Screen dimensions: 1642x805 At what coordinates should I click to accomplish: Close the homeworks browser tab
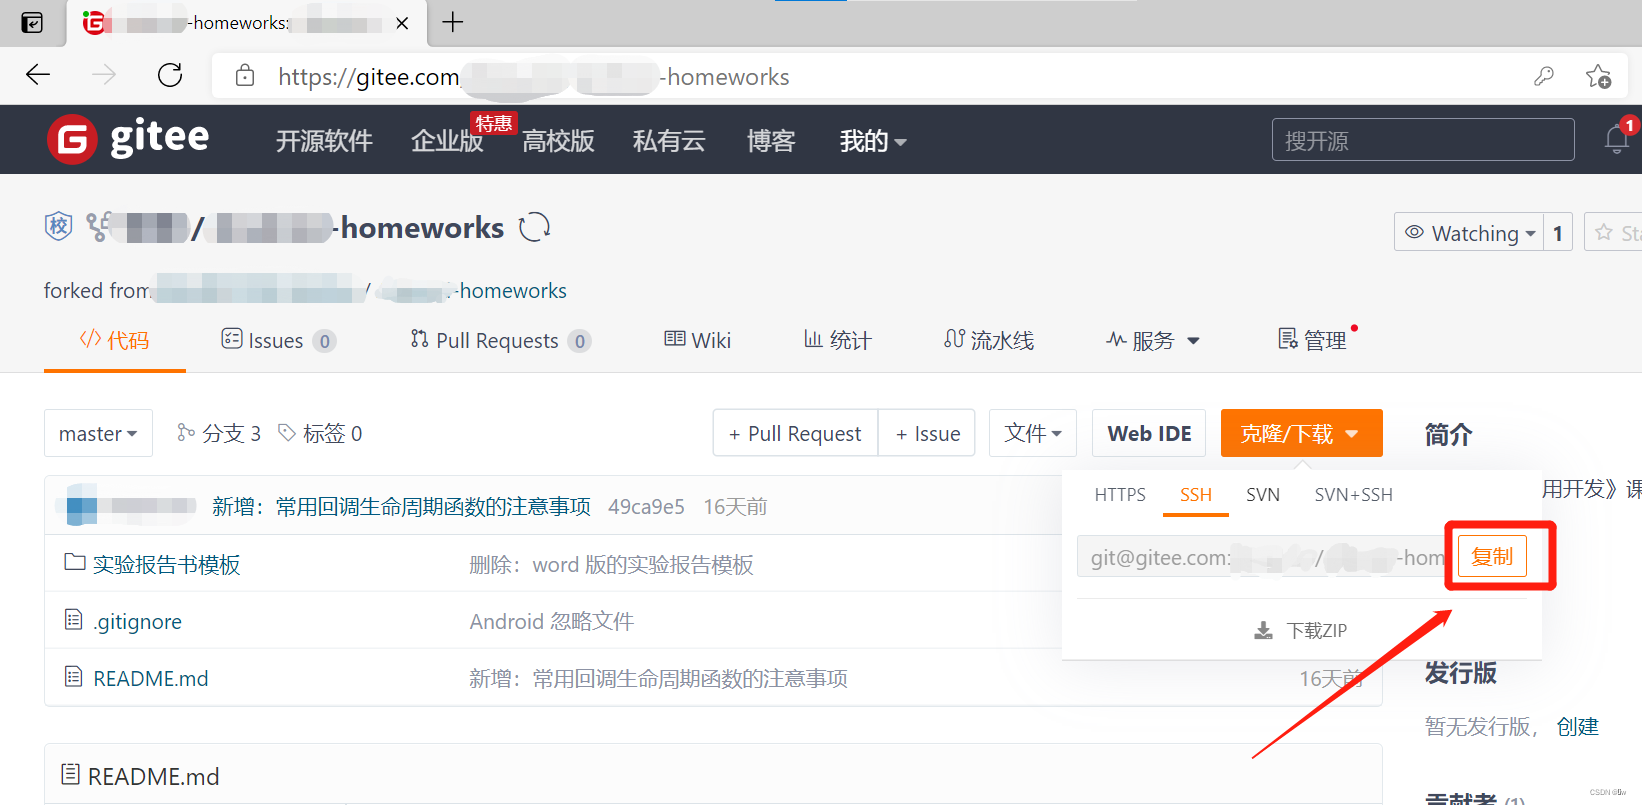[x=402, y=23]
